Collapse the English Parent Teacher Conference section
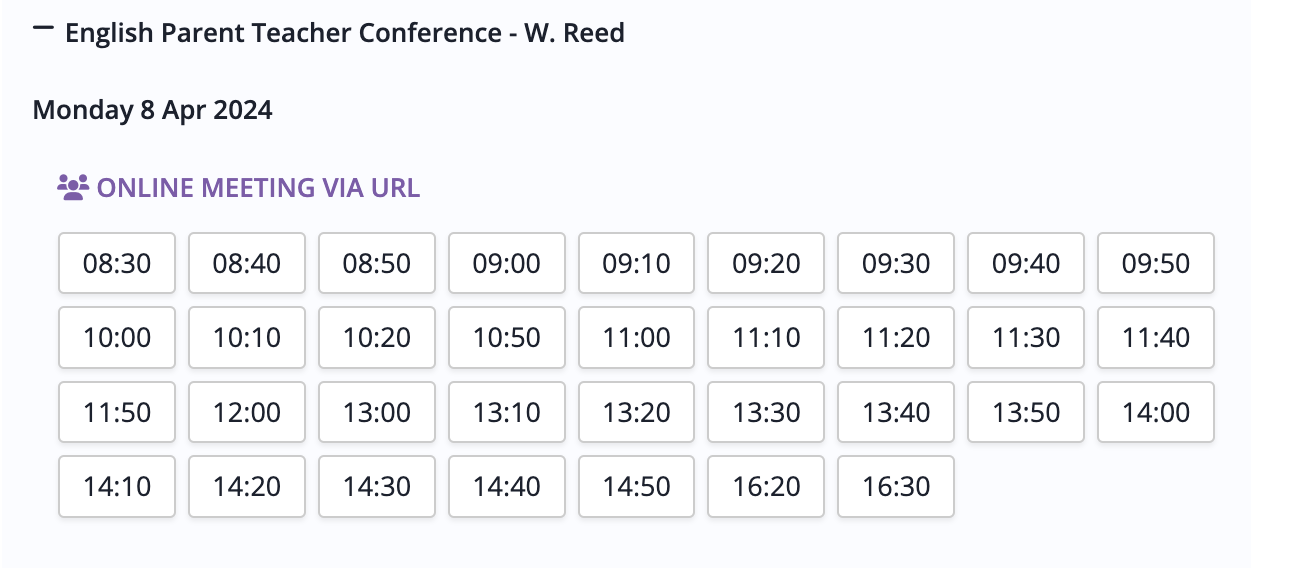Image resolution: width=1290 pixels, height=568 pixels. (x=43, y=31)
